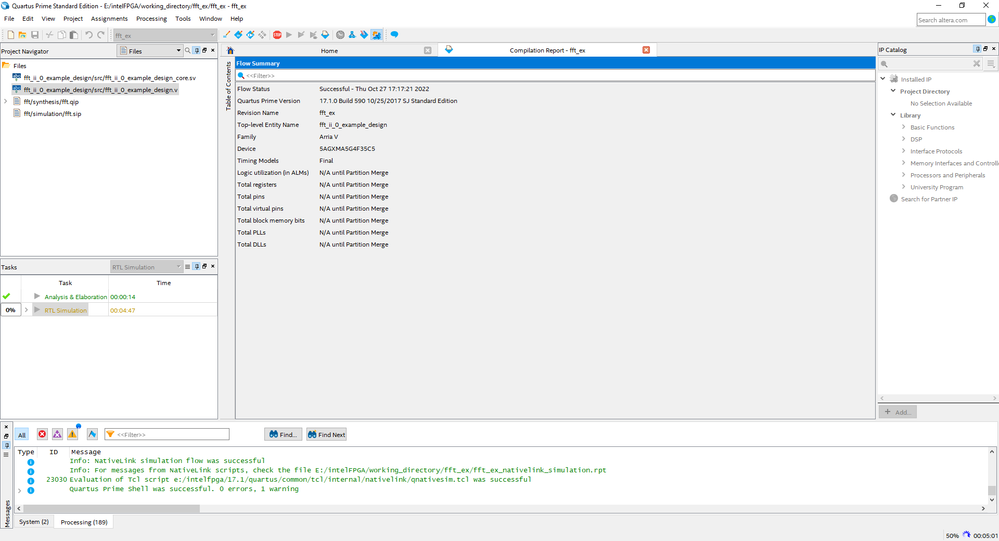Click the Tasks panel customize list icon
This screenshot has width=999, height=541.
click(x=187, y=266)
